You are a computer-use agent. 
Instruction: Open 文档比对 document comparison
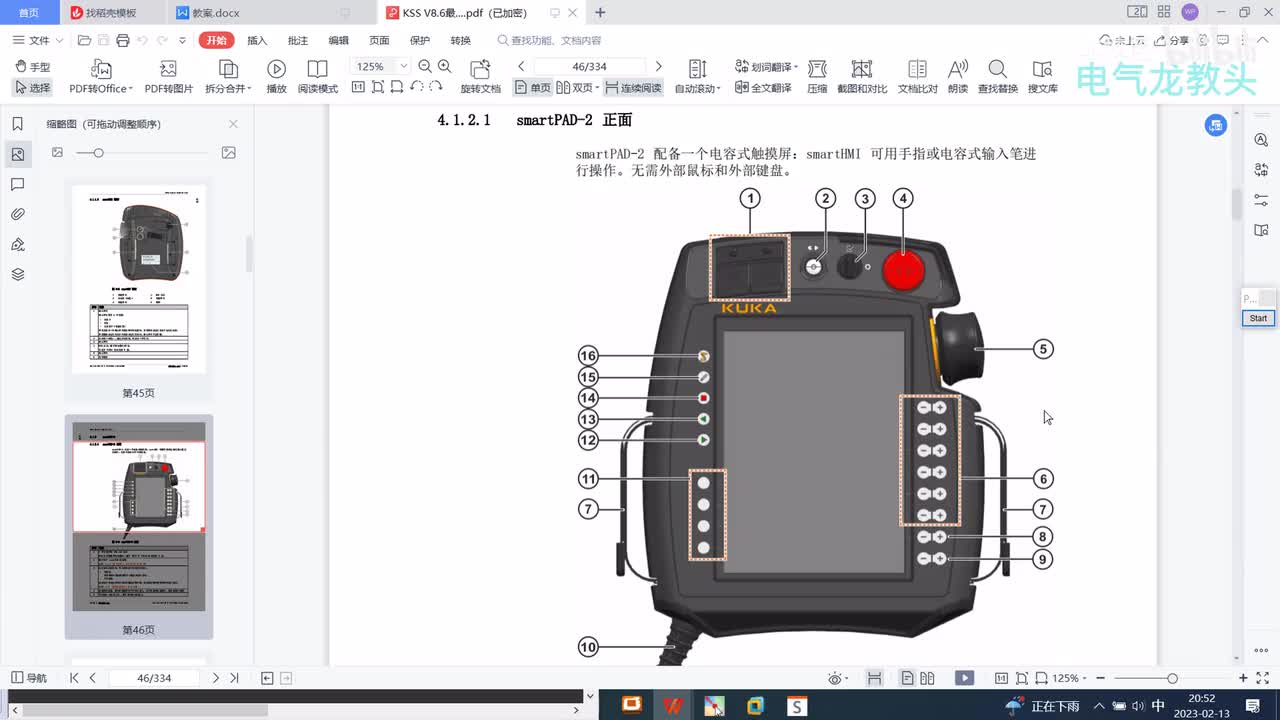click(x=917, y=77)
